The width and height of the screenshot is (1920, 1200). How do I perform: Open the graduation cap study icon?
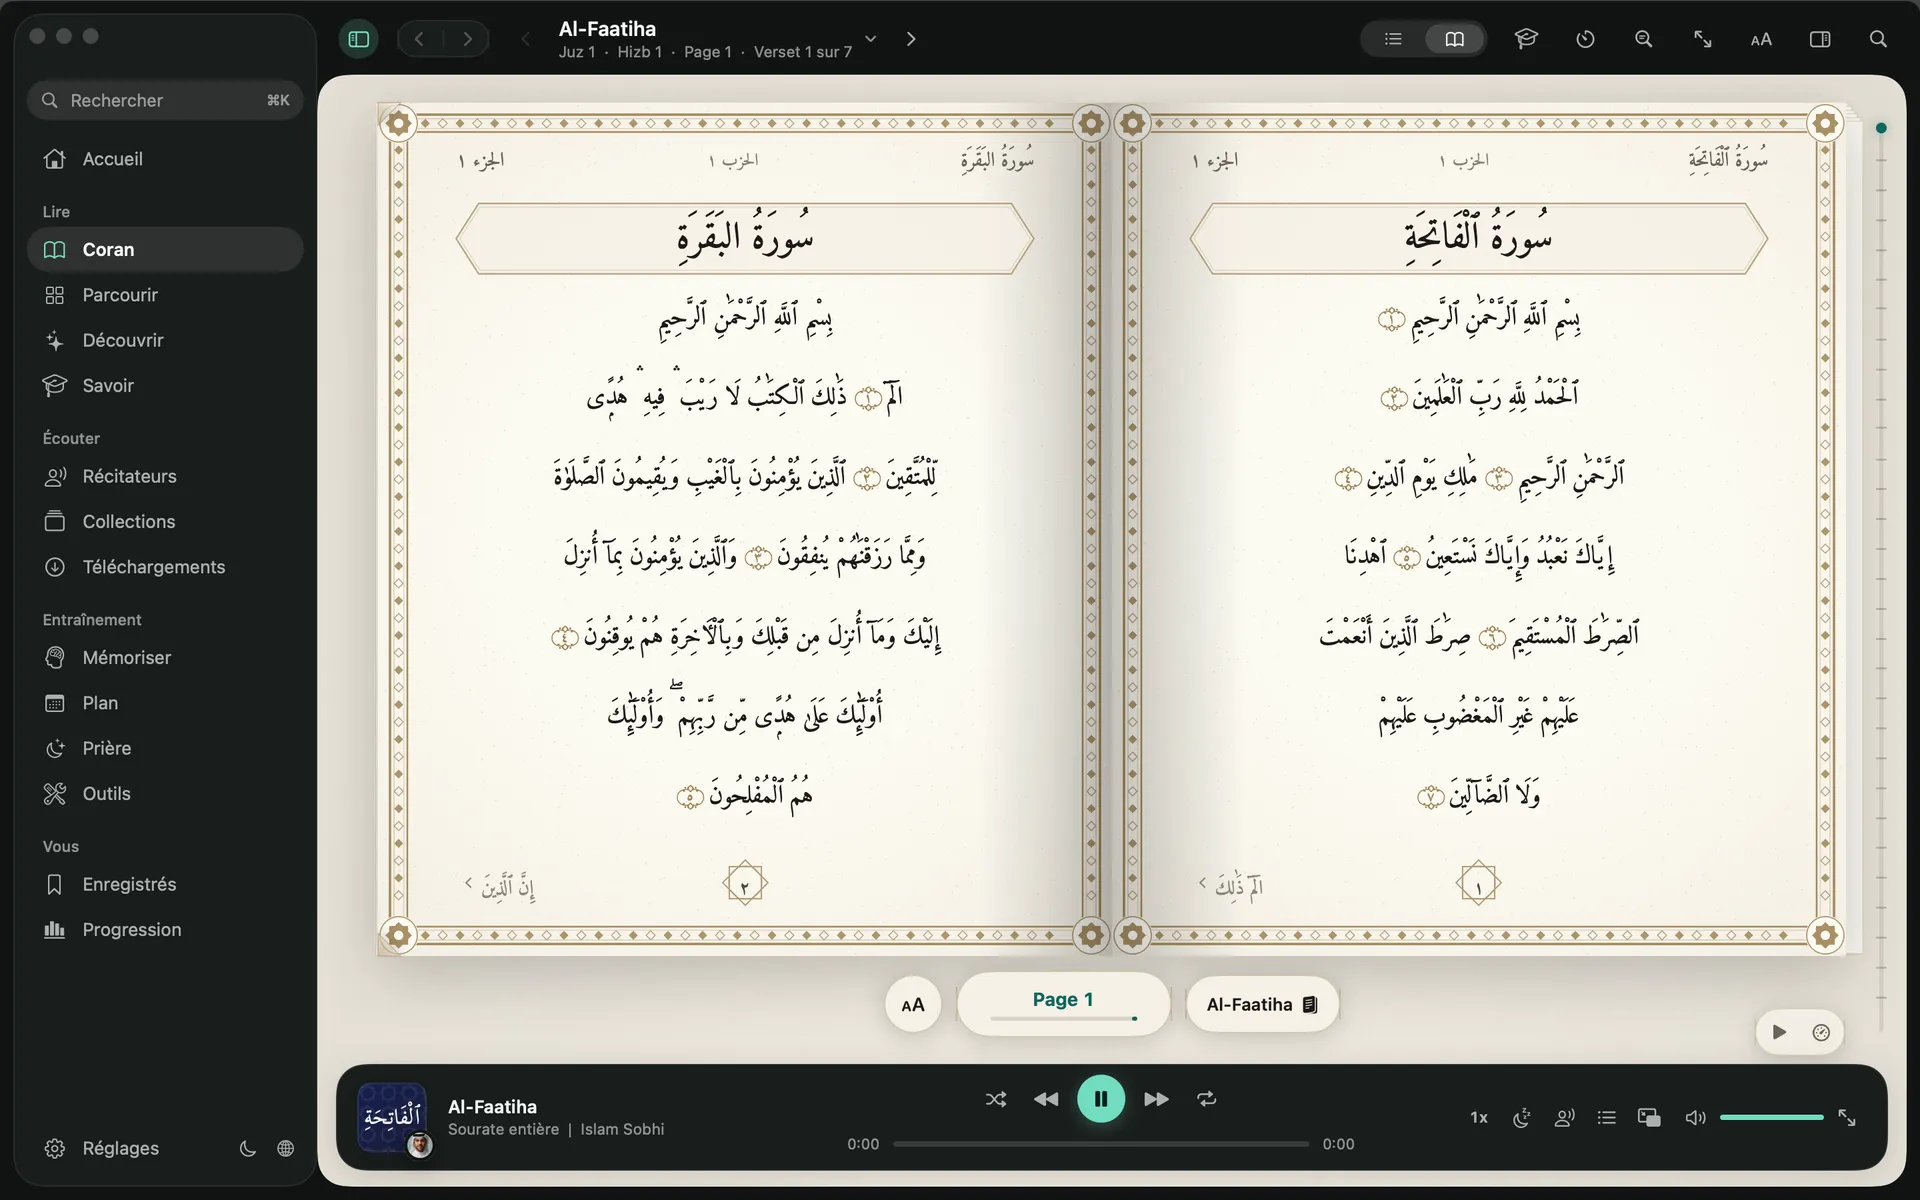tap(1526, 39)
